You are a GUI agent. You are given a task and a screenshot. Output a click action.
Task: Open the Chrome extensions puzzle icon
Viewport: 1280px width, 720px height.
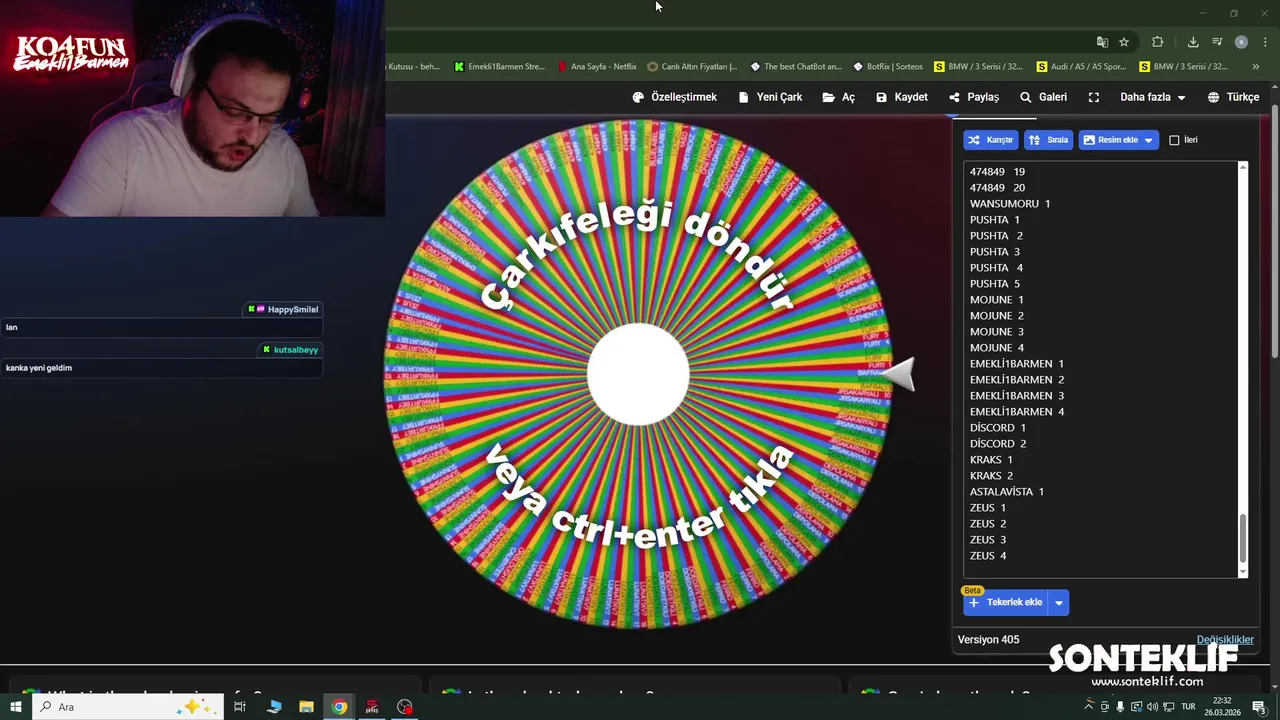coord(1157,42)
